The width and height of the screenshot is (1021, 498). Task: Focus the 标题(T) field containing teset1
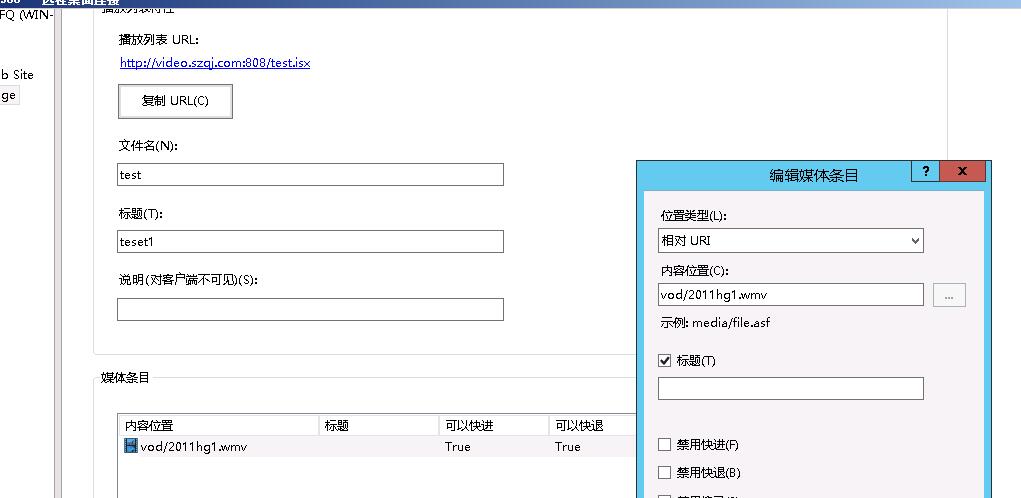tap(310, 242)
